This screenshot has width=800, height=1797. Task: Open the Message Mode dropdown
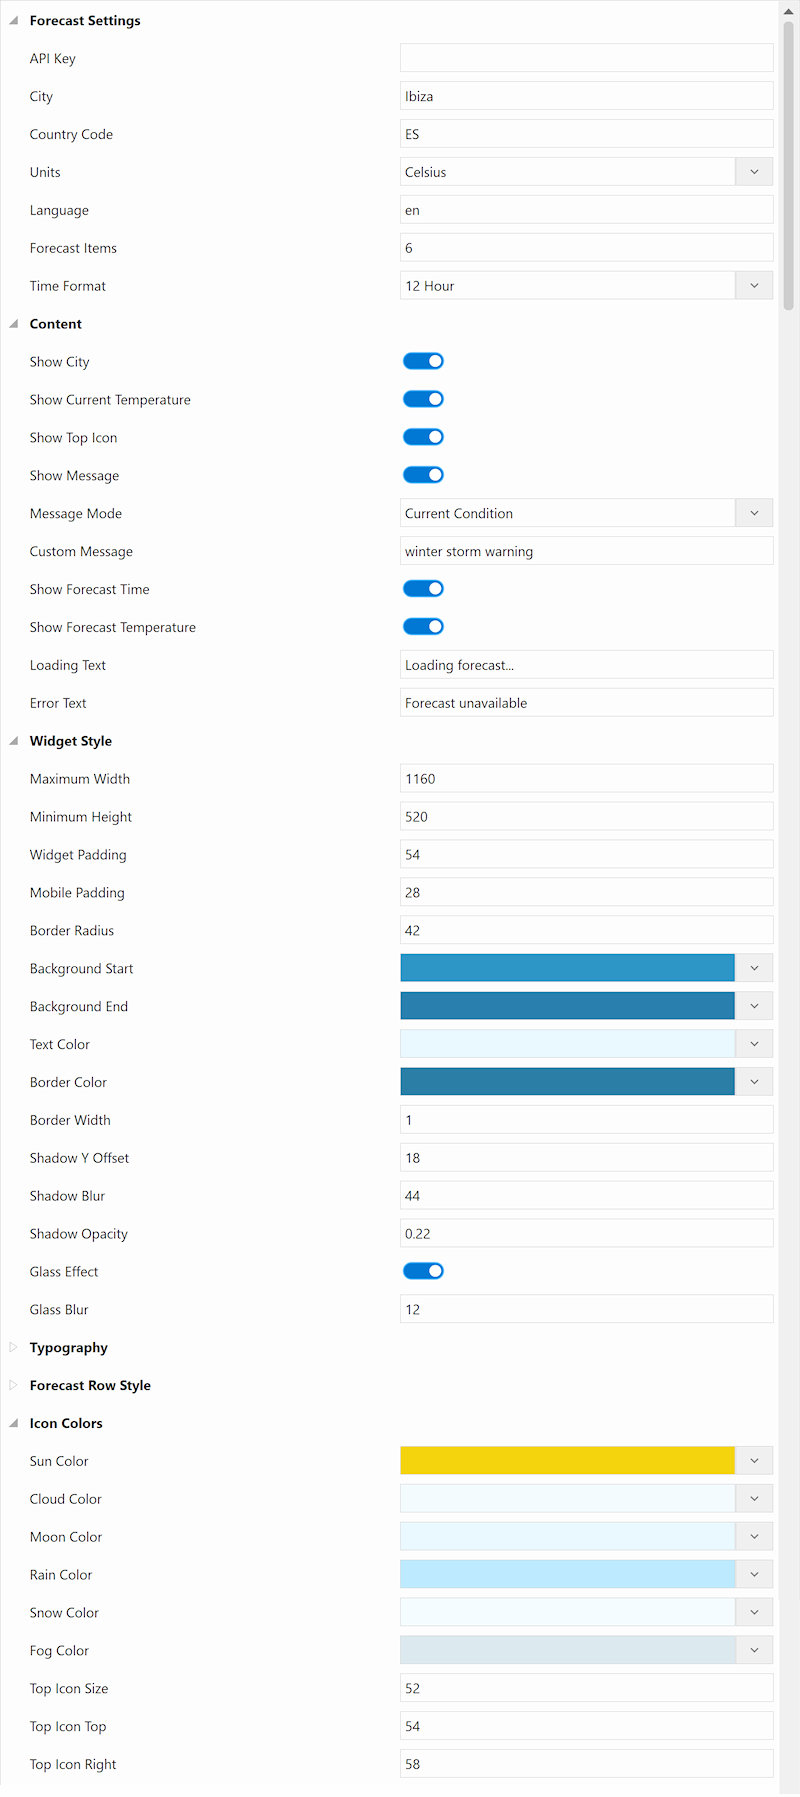[586, 513]
